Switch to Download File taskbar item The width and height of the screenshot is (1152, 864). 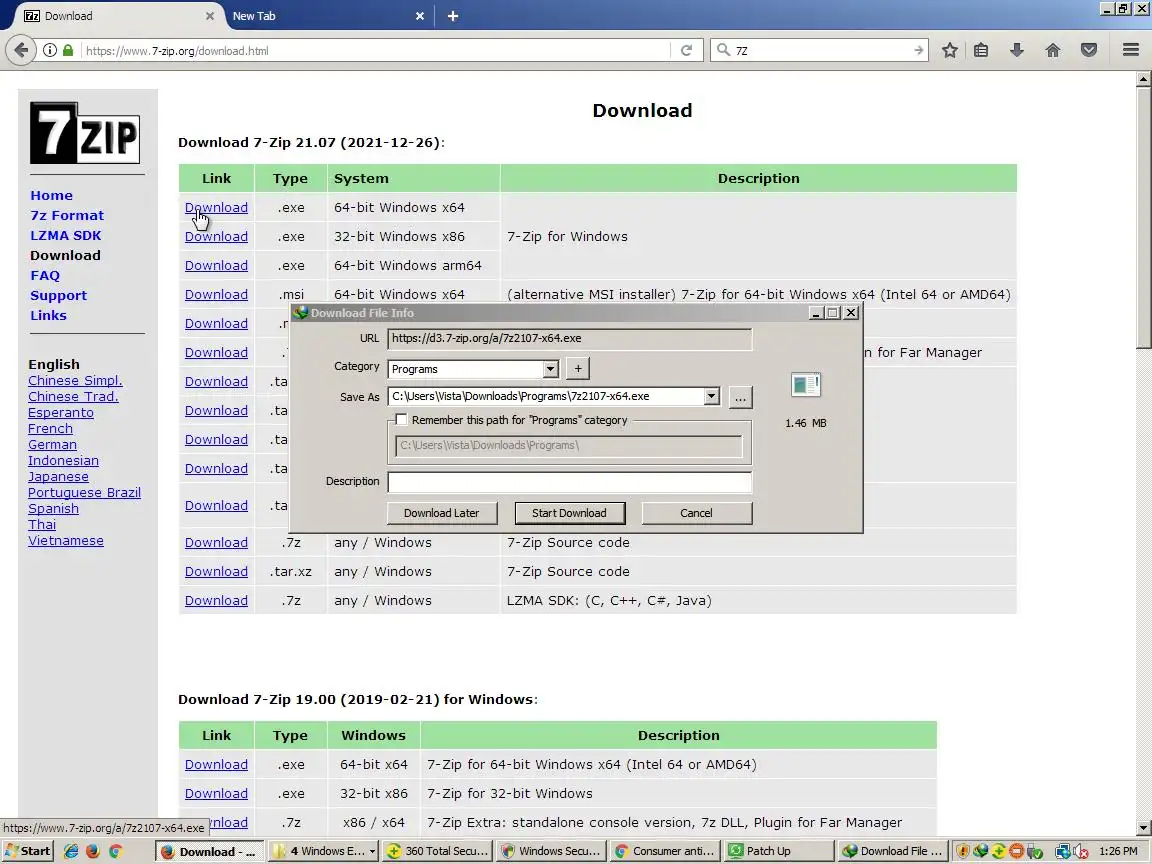pyautogui.click(x=892, y=851)
